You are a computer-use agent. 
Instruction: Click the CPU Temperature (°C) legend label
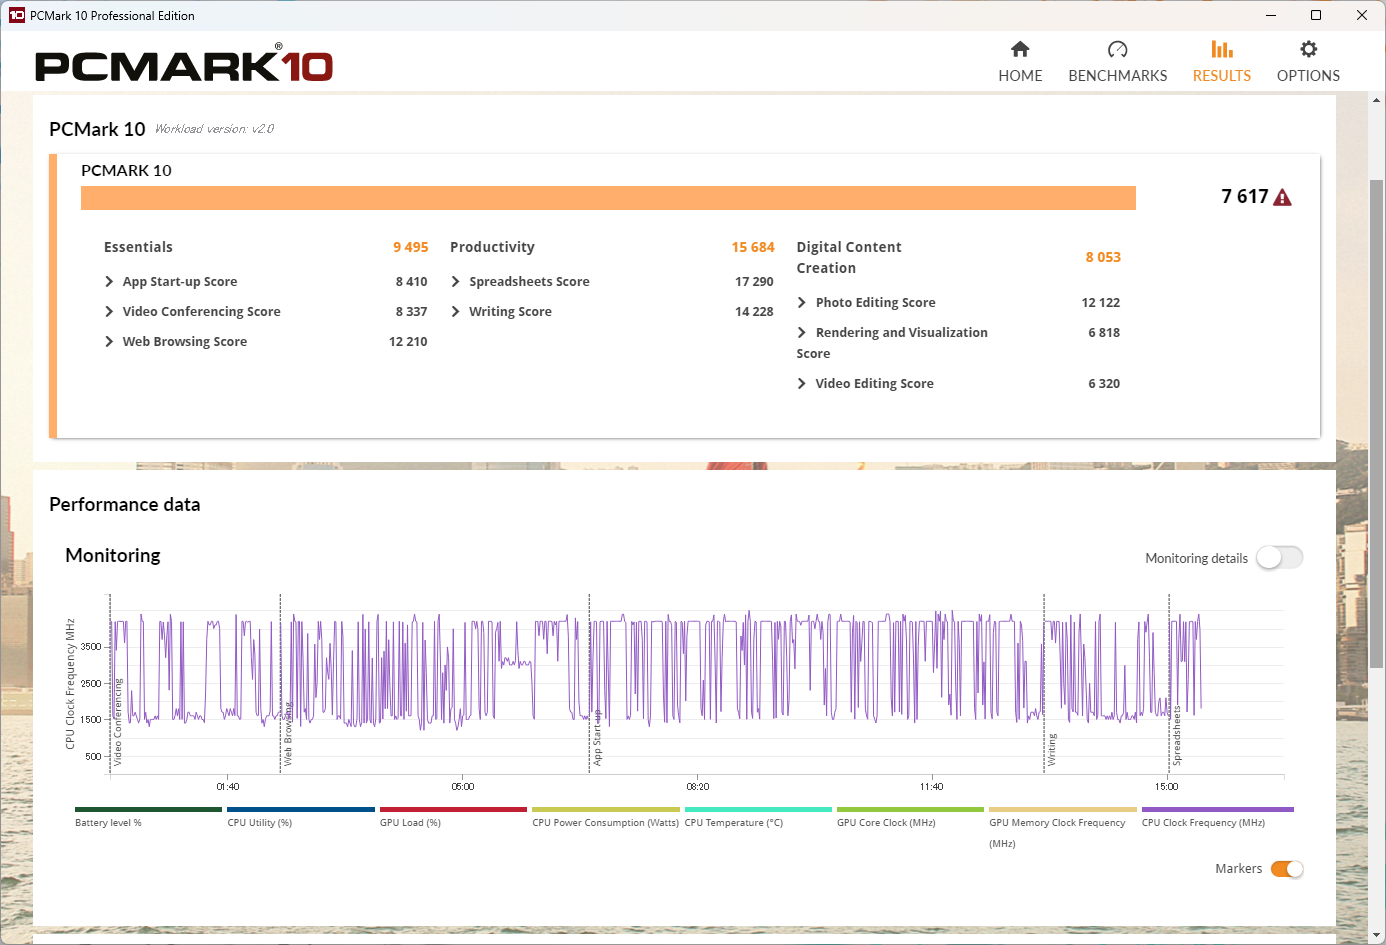[x=734, y=822]
